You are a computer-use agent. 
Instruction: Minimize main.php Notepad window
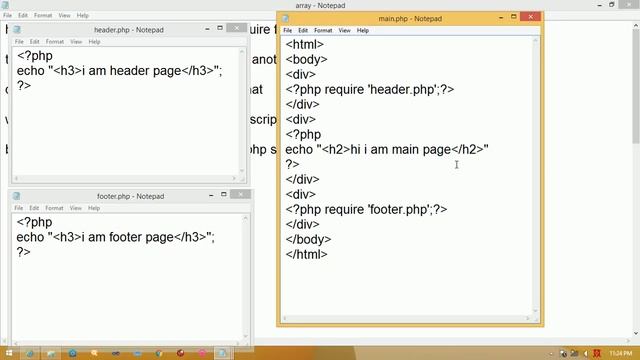501,17
